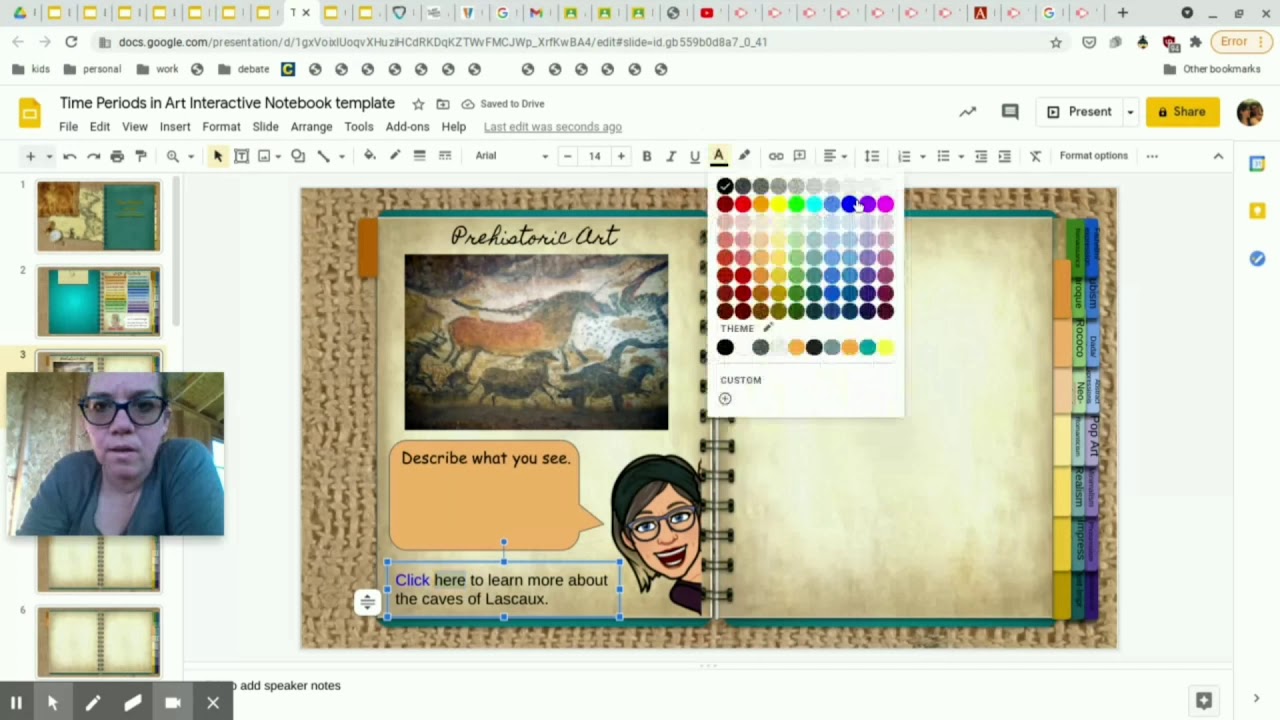Open the Add-ons menu

pos(407,127)
